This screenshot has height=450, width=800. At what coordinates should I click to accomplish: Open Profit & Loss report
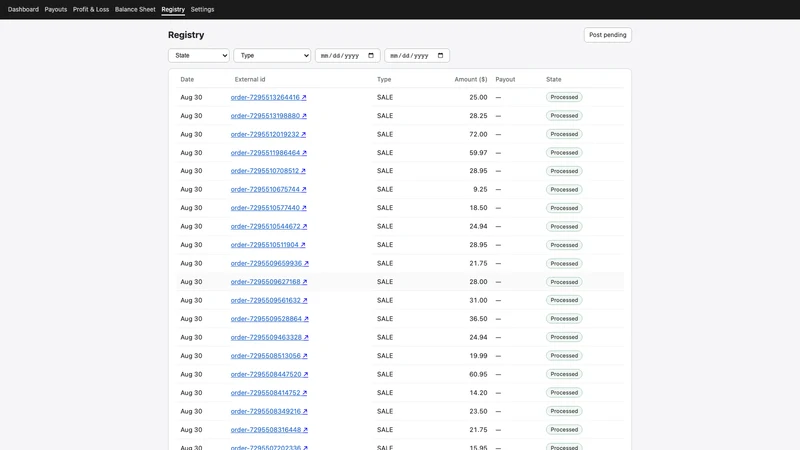pyautogui.click(x=91, y=9)
